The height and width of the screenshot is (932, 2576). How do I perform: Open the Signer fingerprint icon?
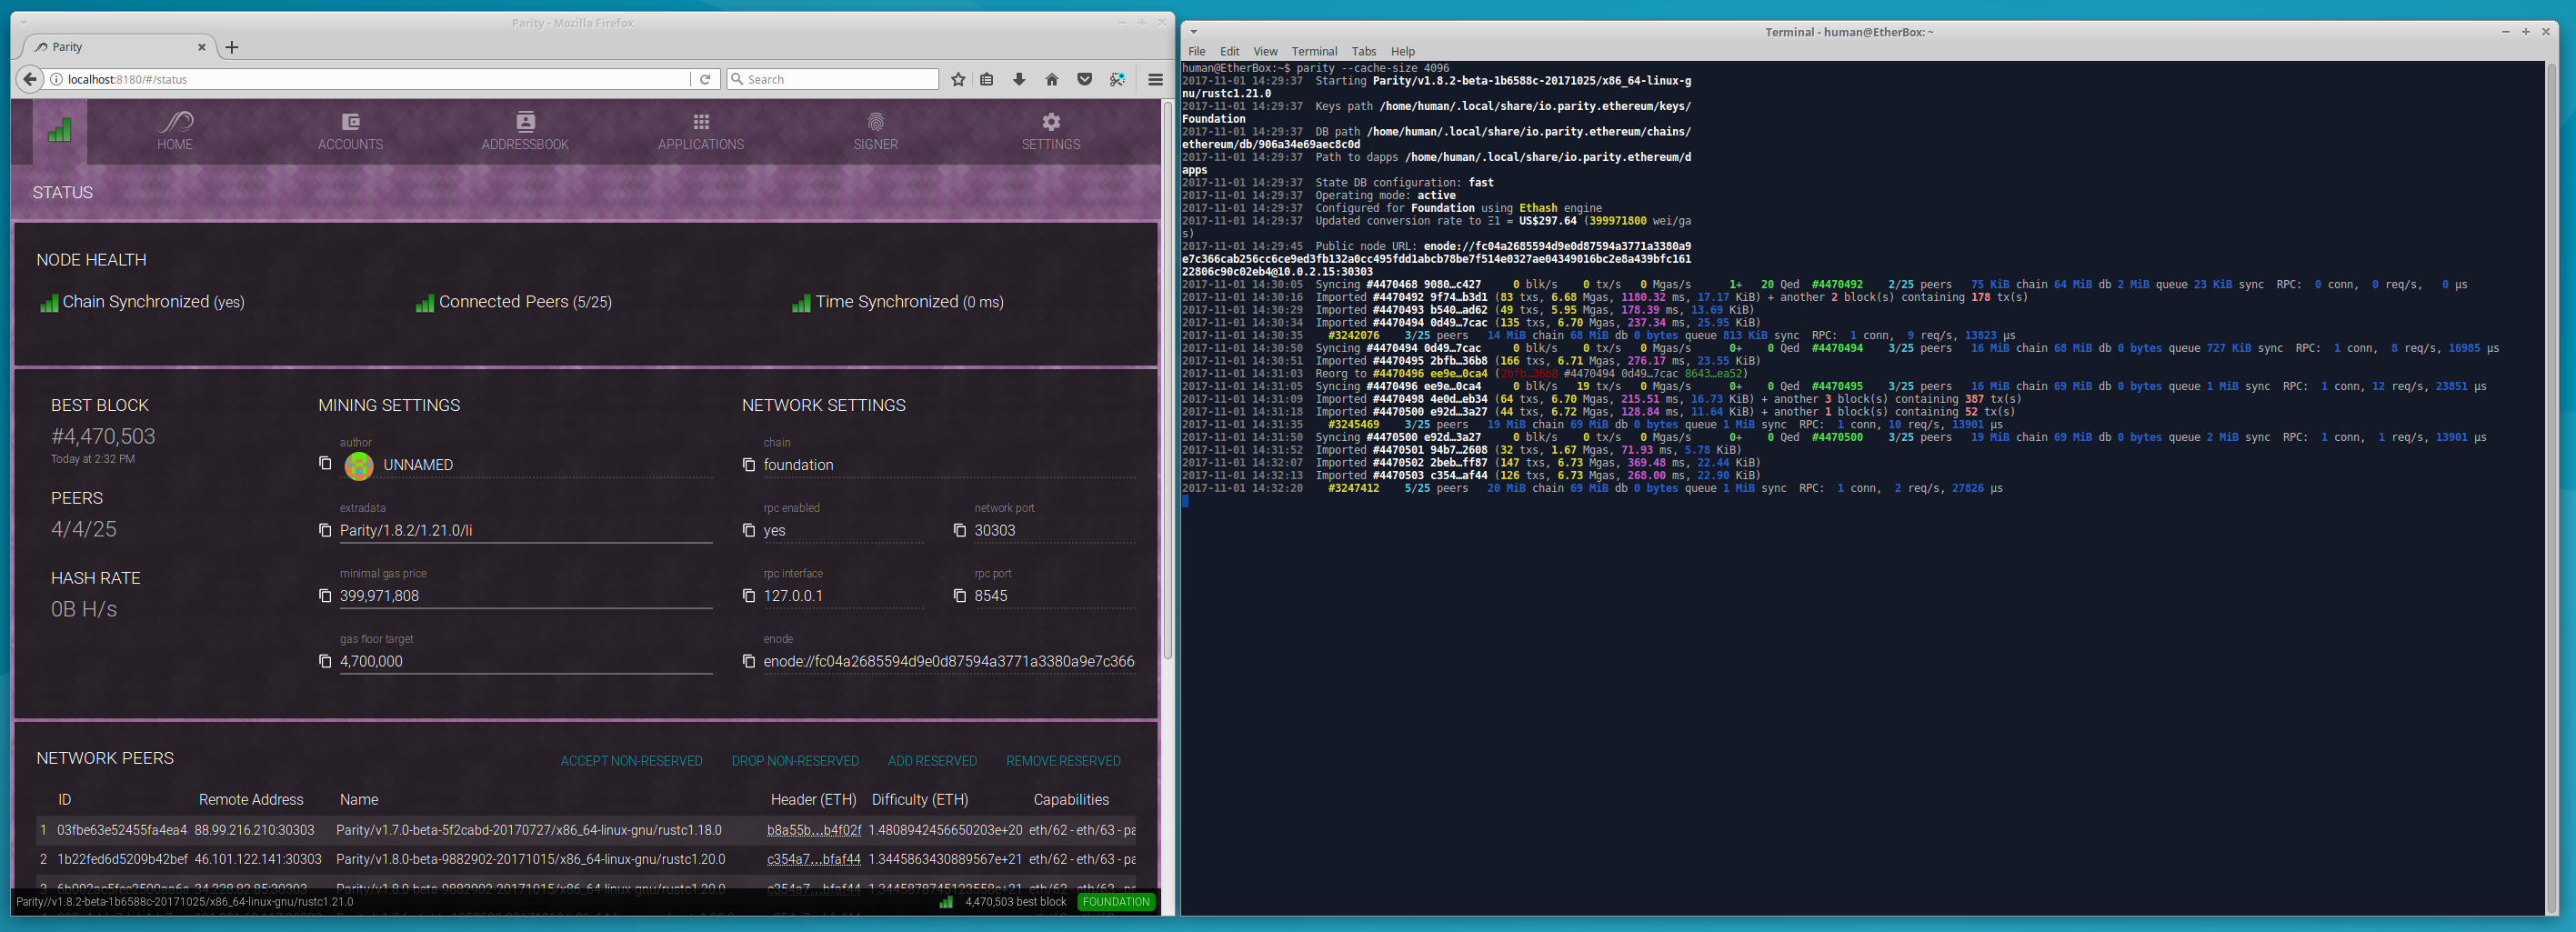click(875, 122)
